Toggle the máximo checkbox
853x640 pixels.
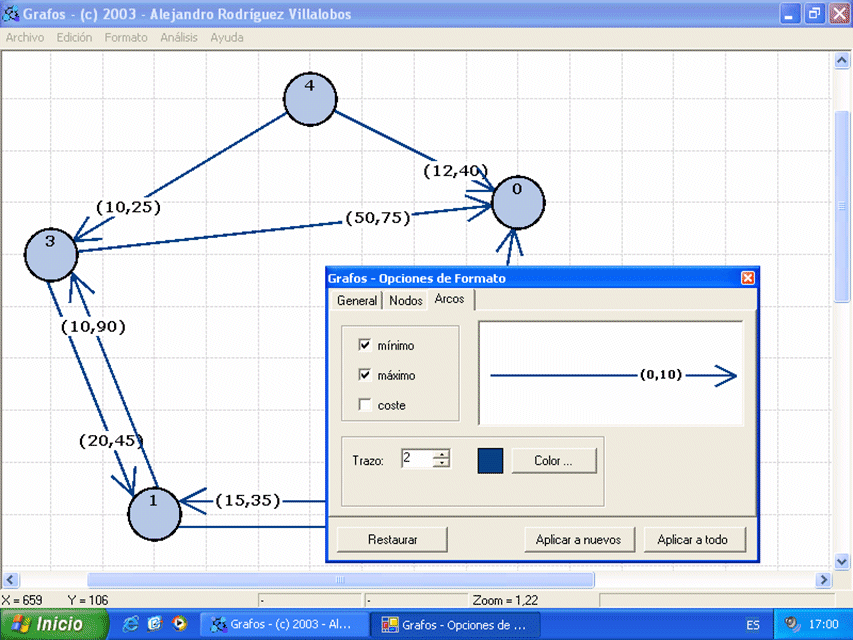click(x=365, y=376)
